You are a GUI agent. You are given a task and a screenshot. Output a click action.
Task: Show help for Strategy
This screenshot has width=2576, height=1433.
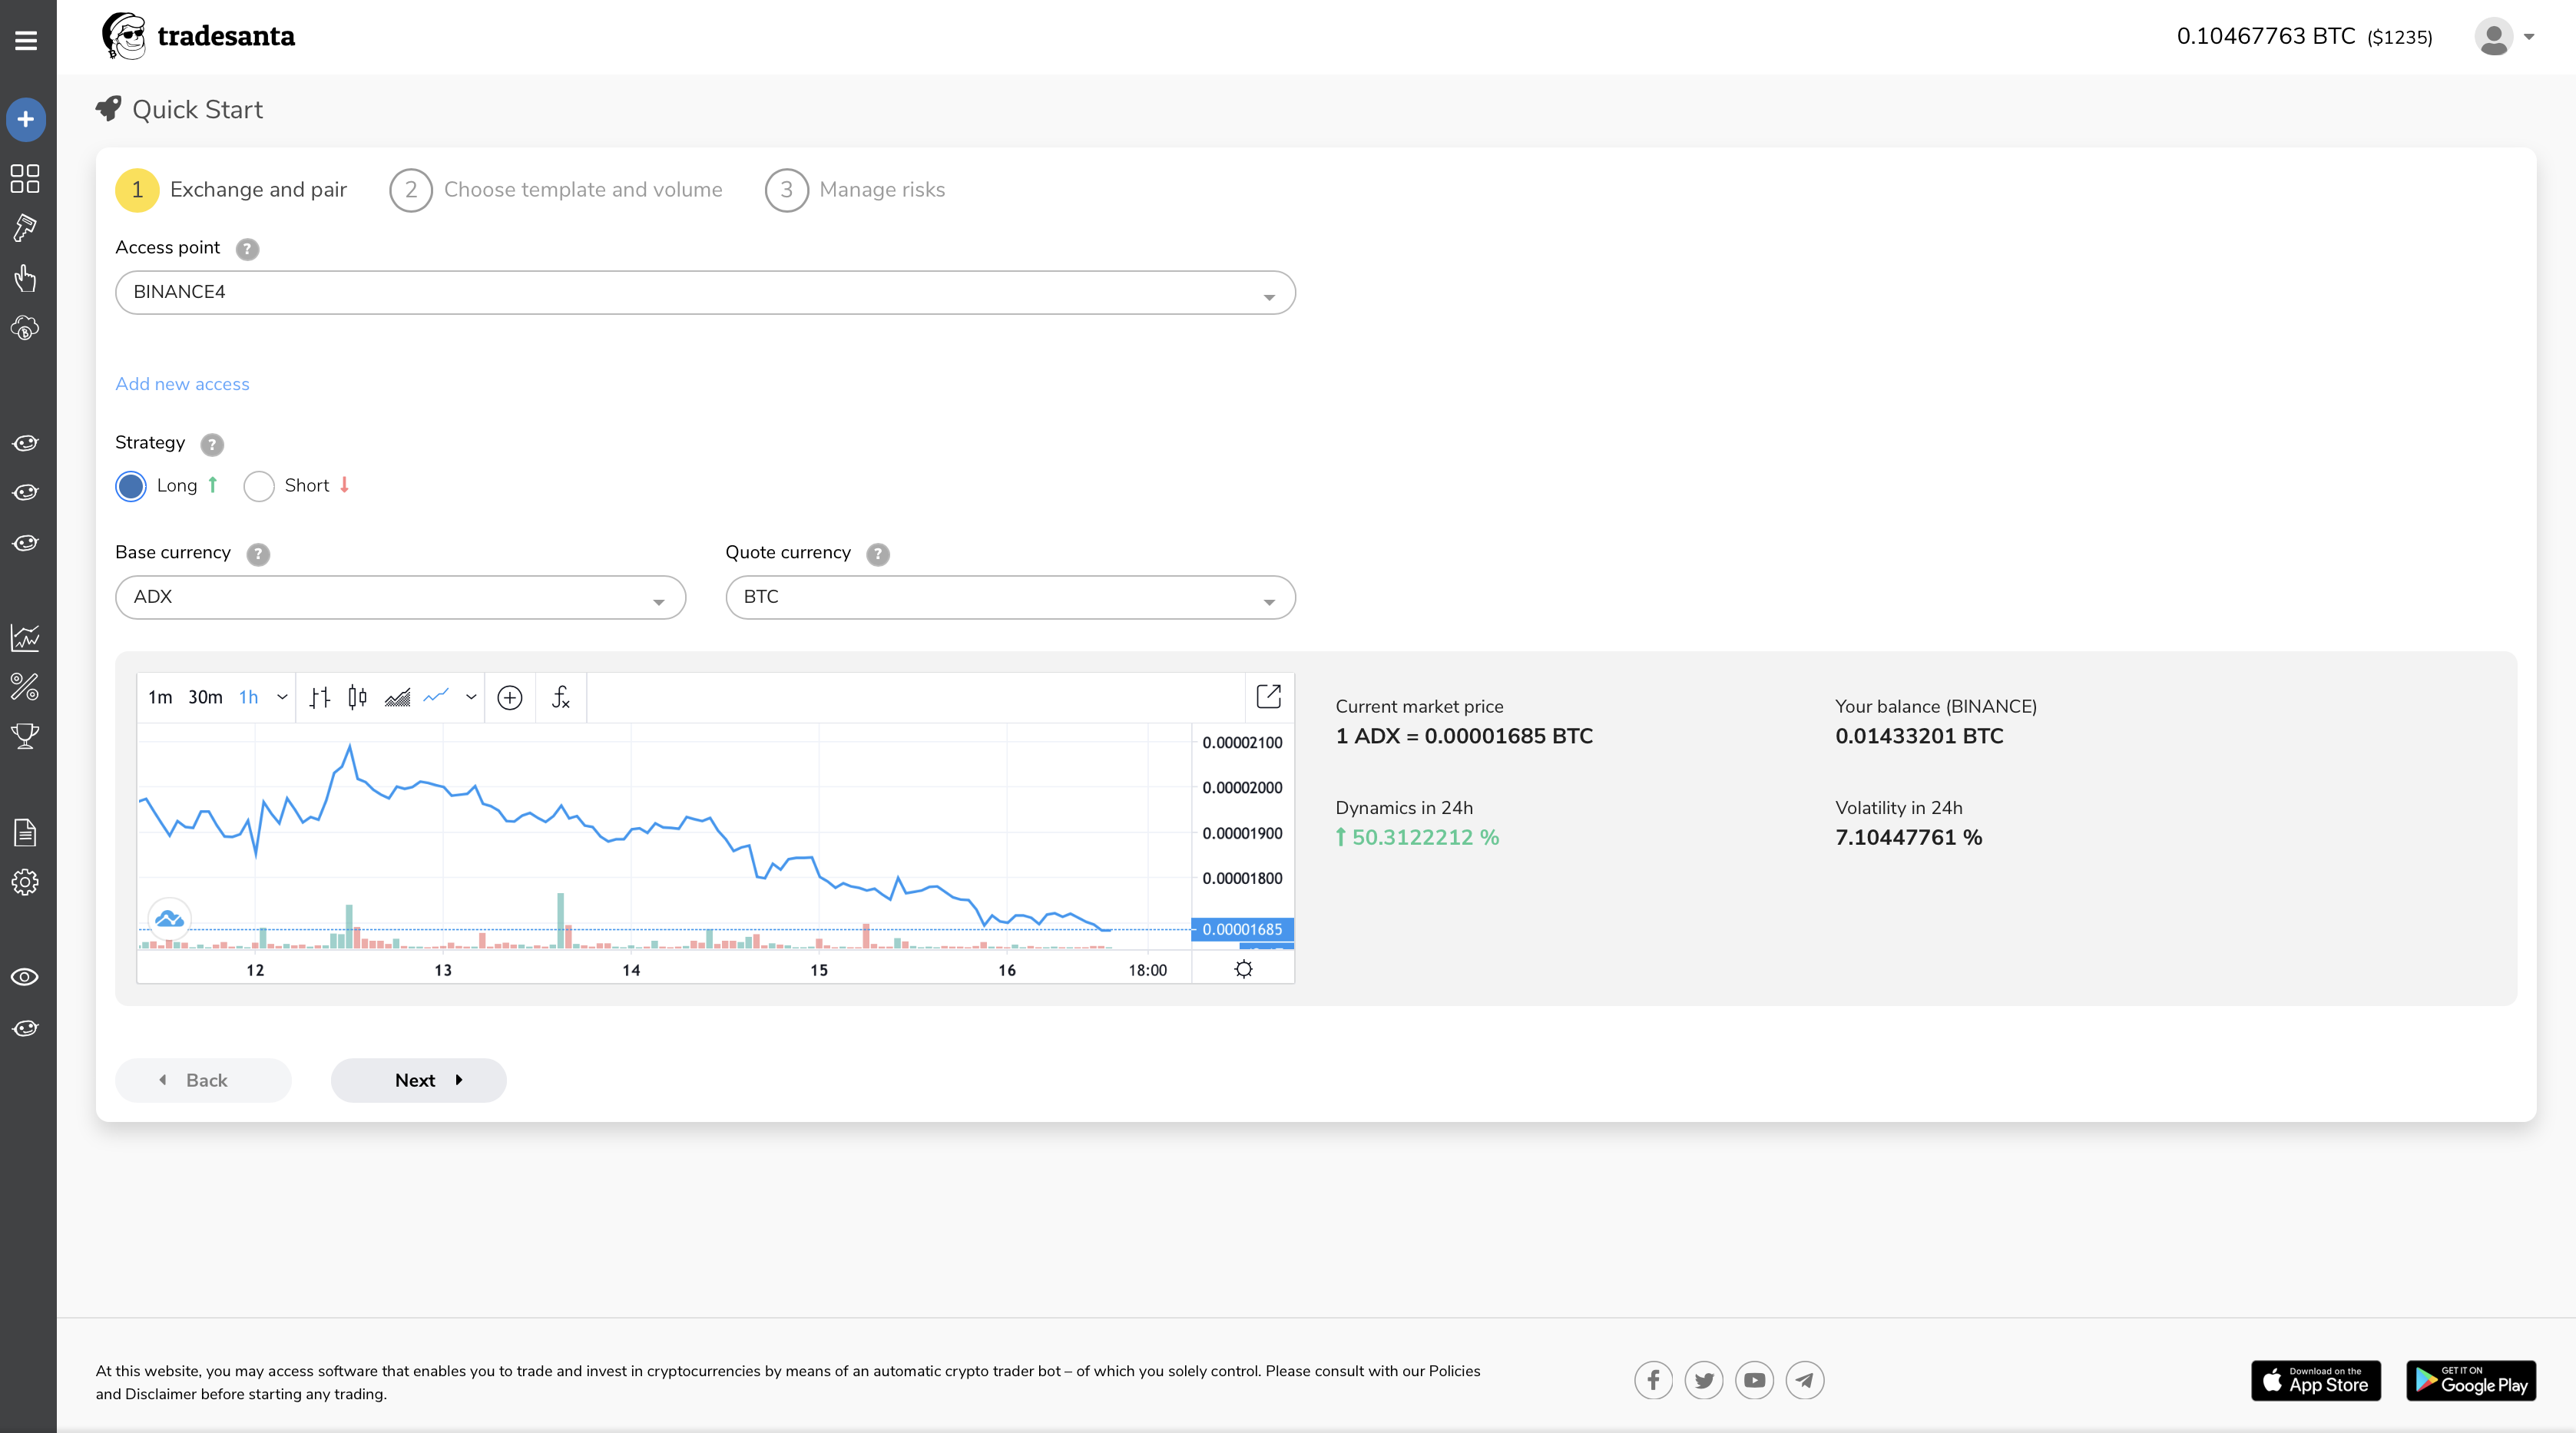click(212, 444)
